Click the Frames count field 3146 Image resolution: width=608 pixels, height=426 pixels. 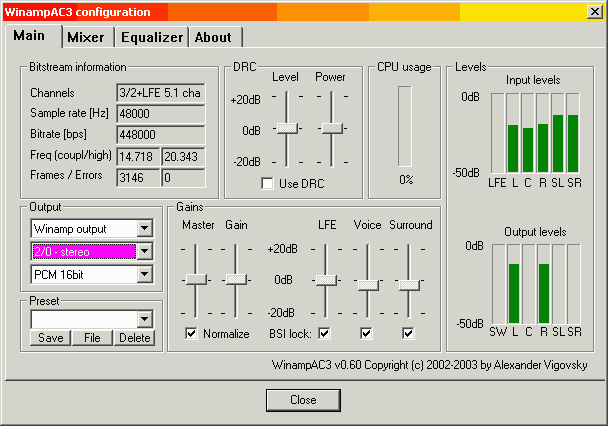(138, 178)
